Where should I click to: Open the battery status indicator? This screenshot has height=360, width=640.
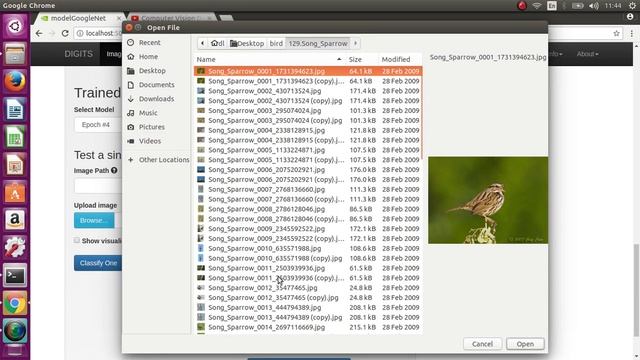(577, 6)
